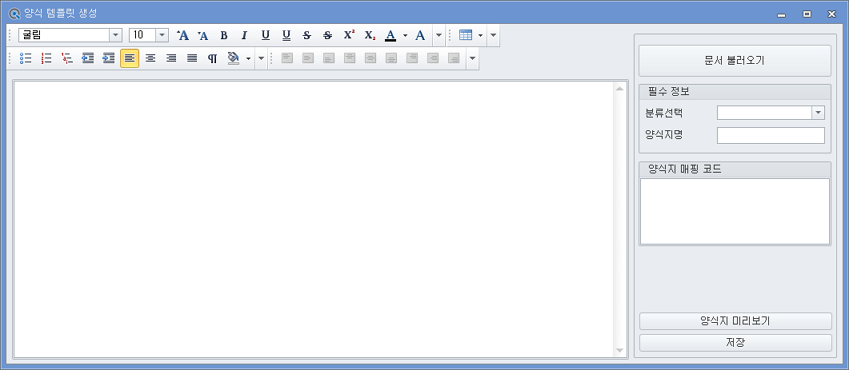The image size is (849, 370).
Task: Click inside the blank document editing area
Action: 314,219
